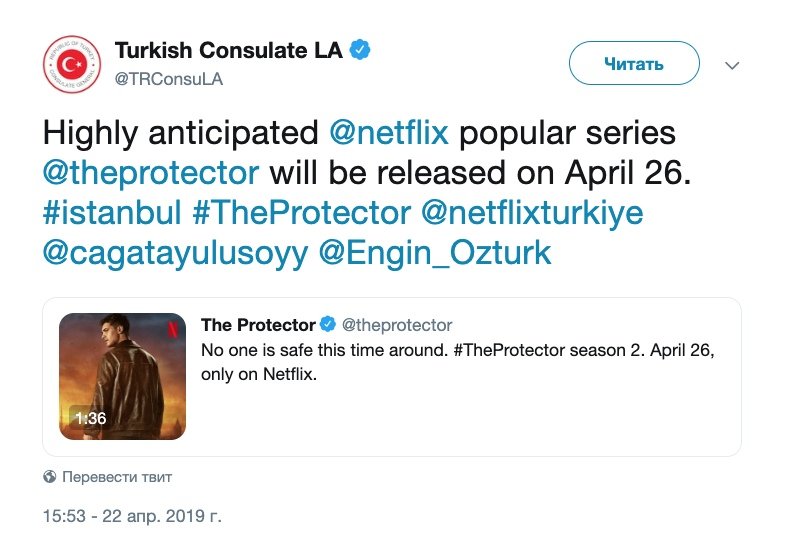Click The Protector name in the quoted tweet
The height and width of the screenshot is (541, 790).
pyautogui.click(x=258, y=325)
